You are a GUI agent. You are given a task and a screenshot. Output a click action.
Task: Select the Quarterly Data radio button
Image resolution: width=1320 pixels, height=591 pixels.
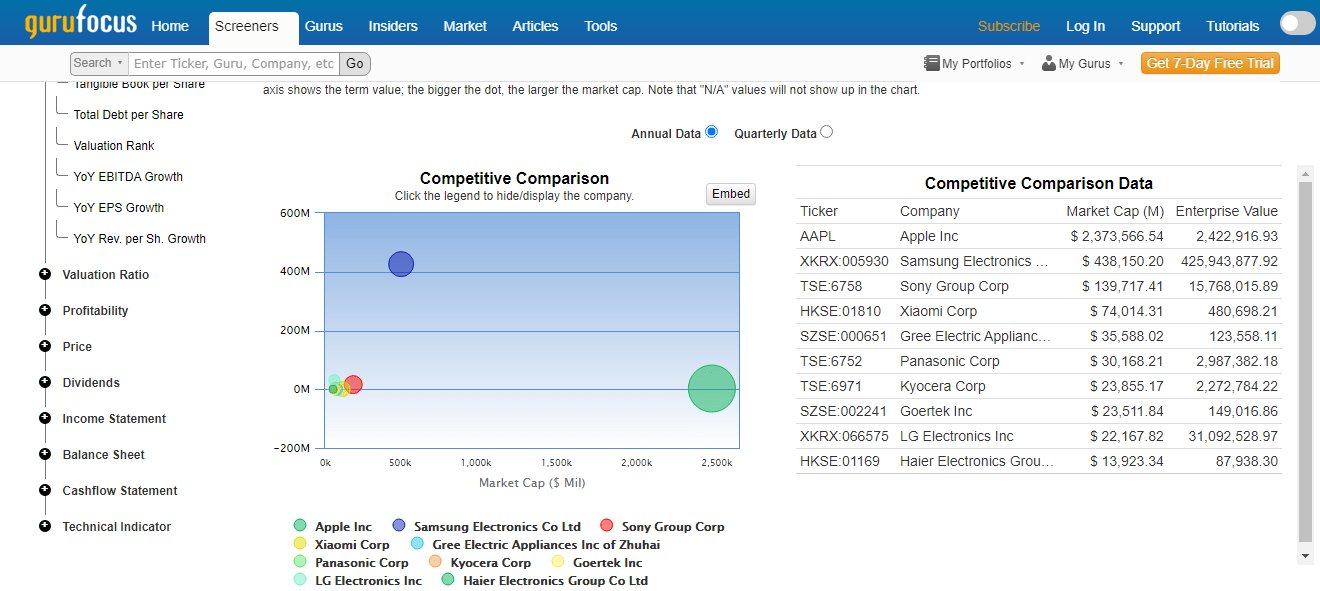coord(826,132)
